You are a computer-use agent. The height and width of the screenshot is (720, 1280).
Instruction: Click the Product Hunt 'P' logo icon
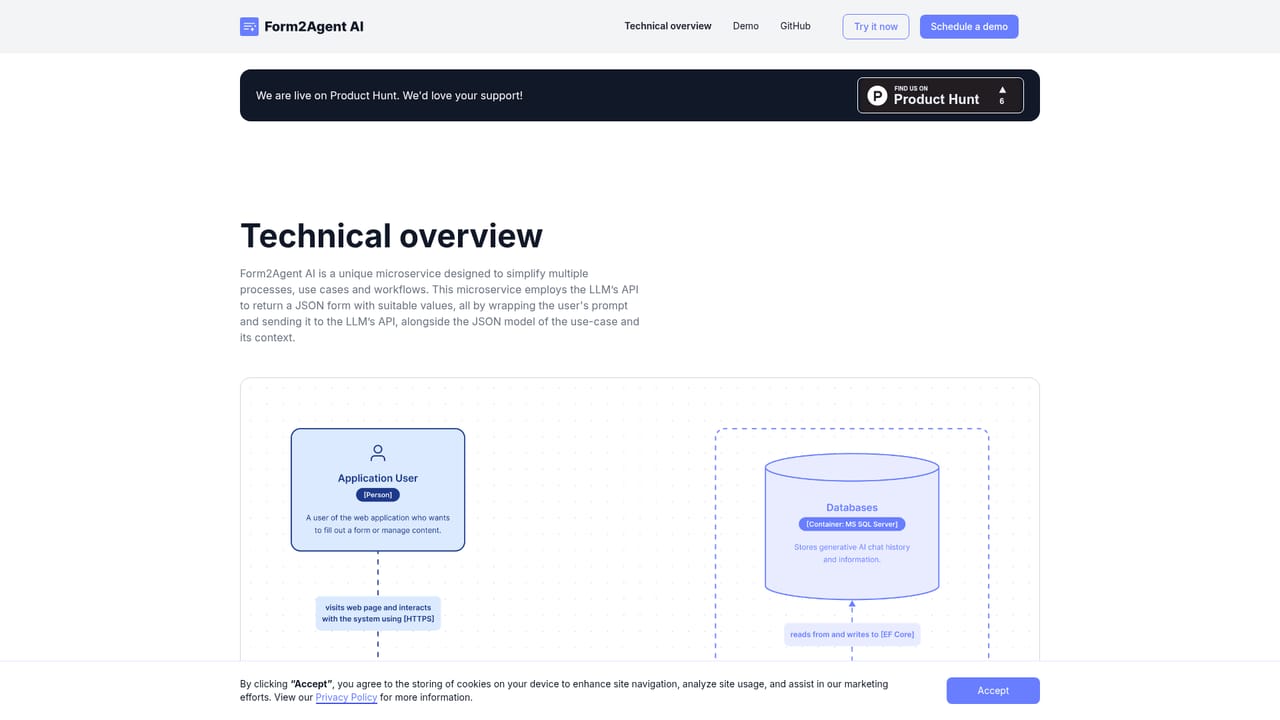pos(877,96)
